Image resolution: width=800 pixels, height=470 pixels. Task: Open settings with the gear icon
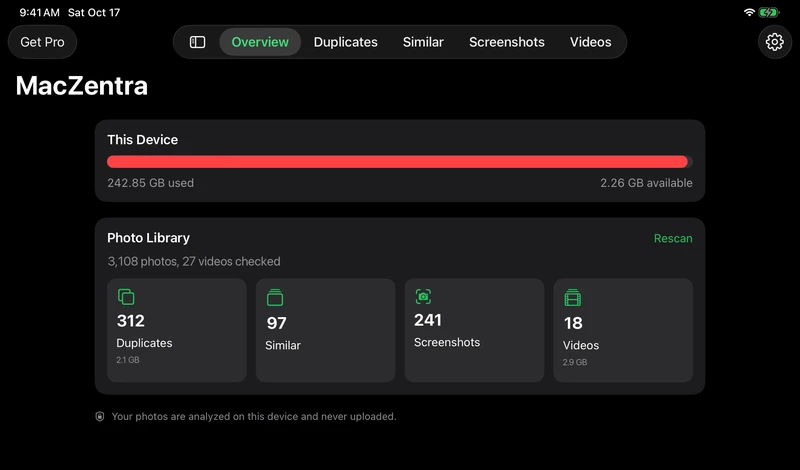774,42
